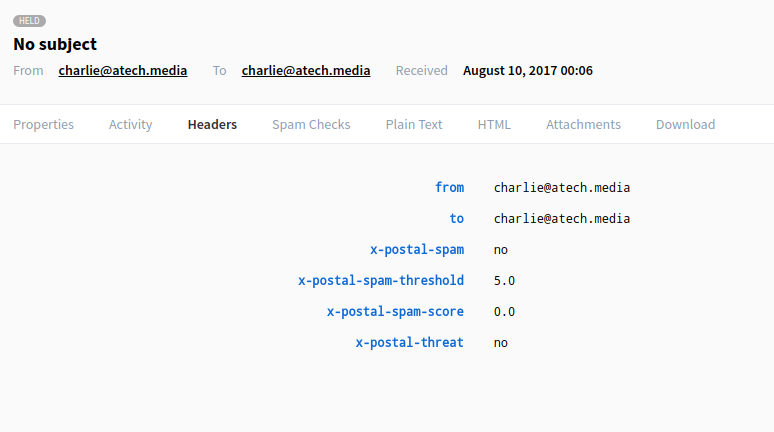View the Plain Text tab

tap(414, 124)
